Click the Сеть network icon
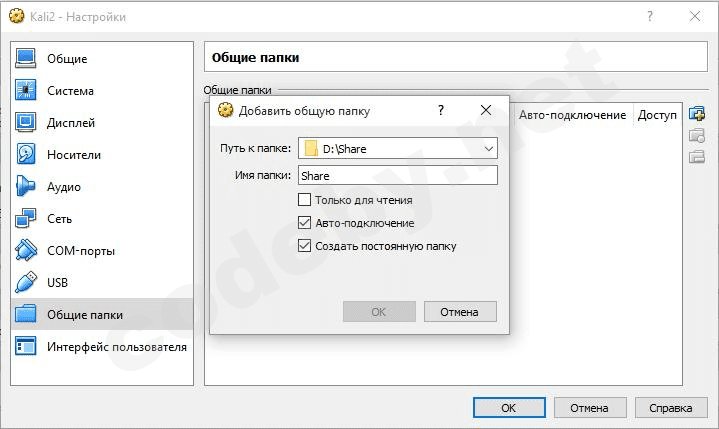 coord(25,218)
